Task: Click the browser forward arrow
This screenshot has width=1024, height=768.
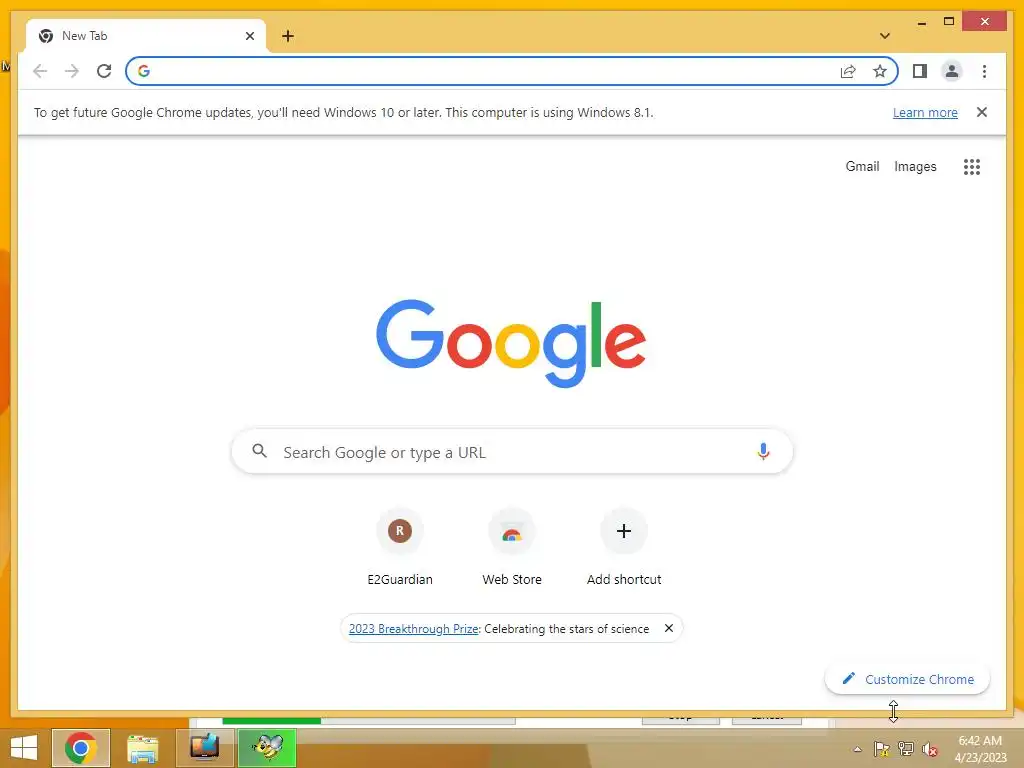Action: pyautogui.click(x=72, y=71)
